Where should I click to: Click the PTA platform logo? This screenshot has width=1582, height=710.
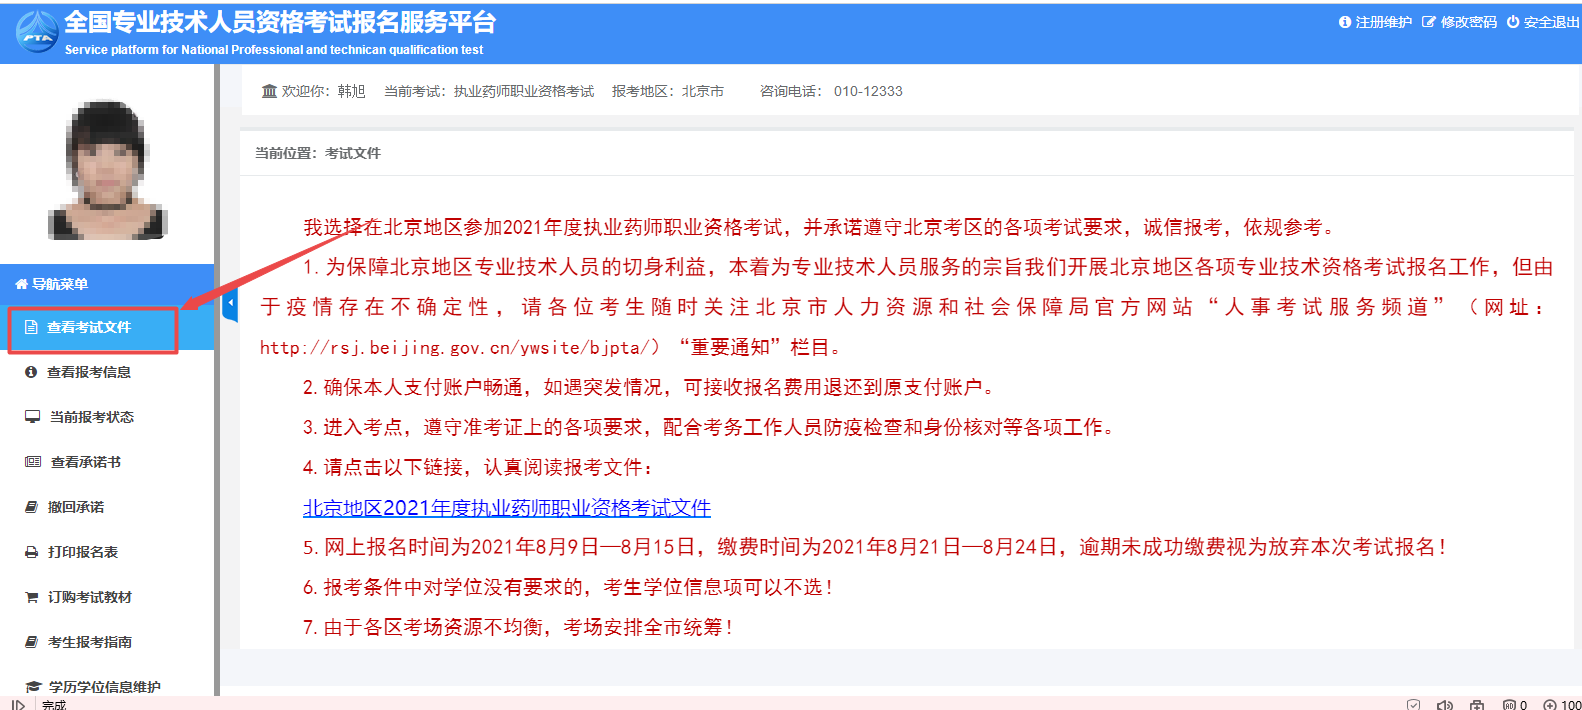click(x=37, y=32)
